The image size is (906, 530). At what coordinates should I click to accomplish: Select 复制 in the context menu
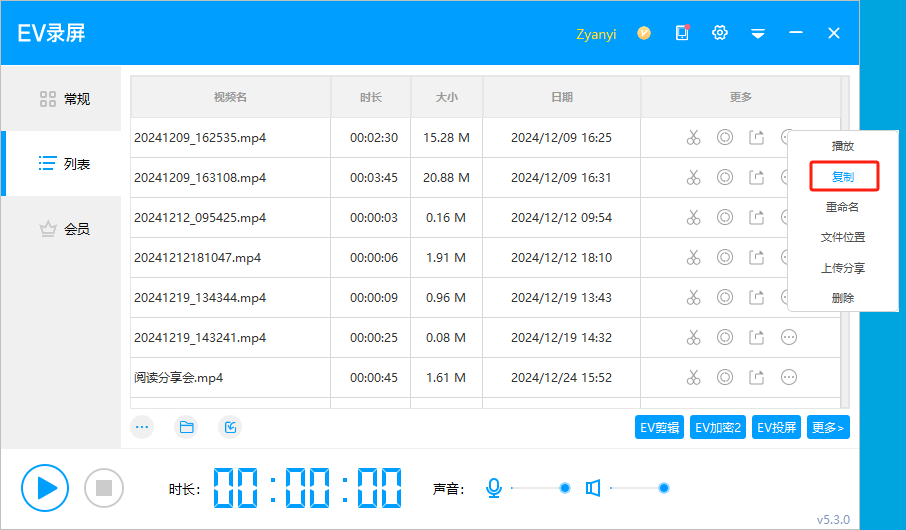click(x=843, y=176)
